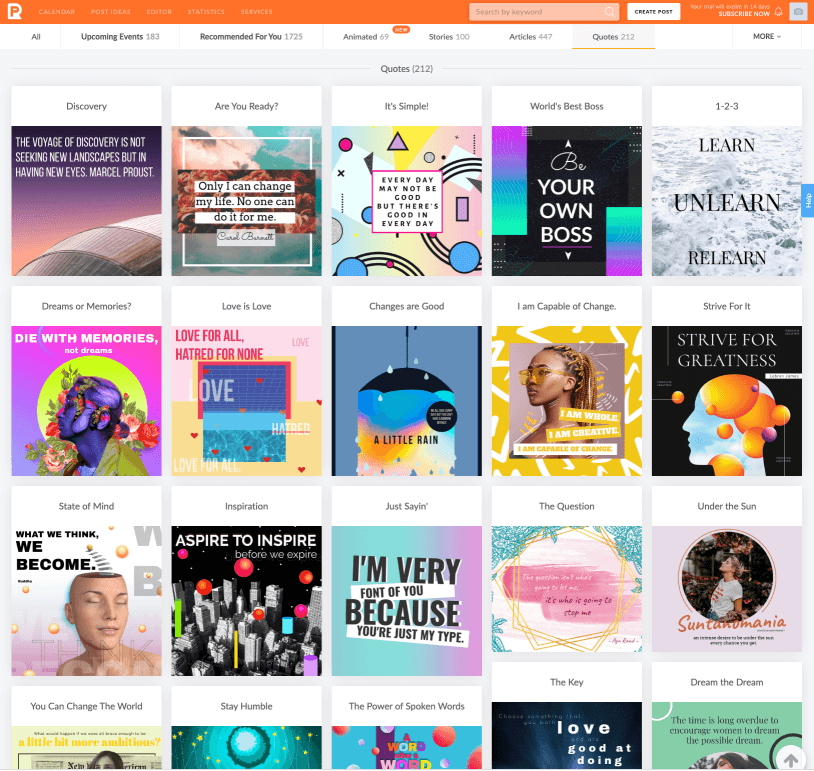This screenshot has width=814, height=771.
Task: Open the Discovery quote template
Action: point(87,181)
